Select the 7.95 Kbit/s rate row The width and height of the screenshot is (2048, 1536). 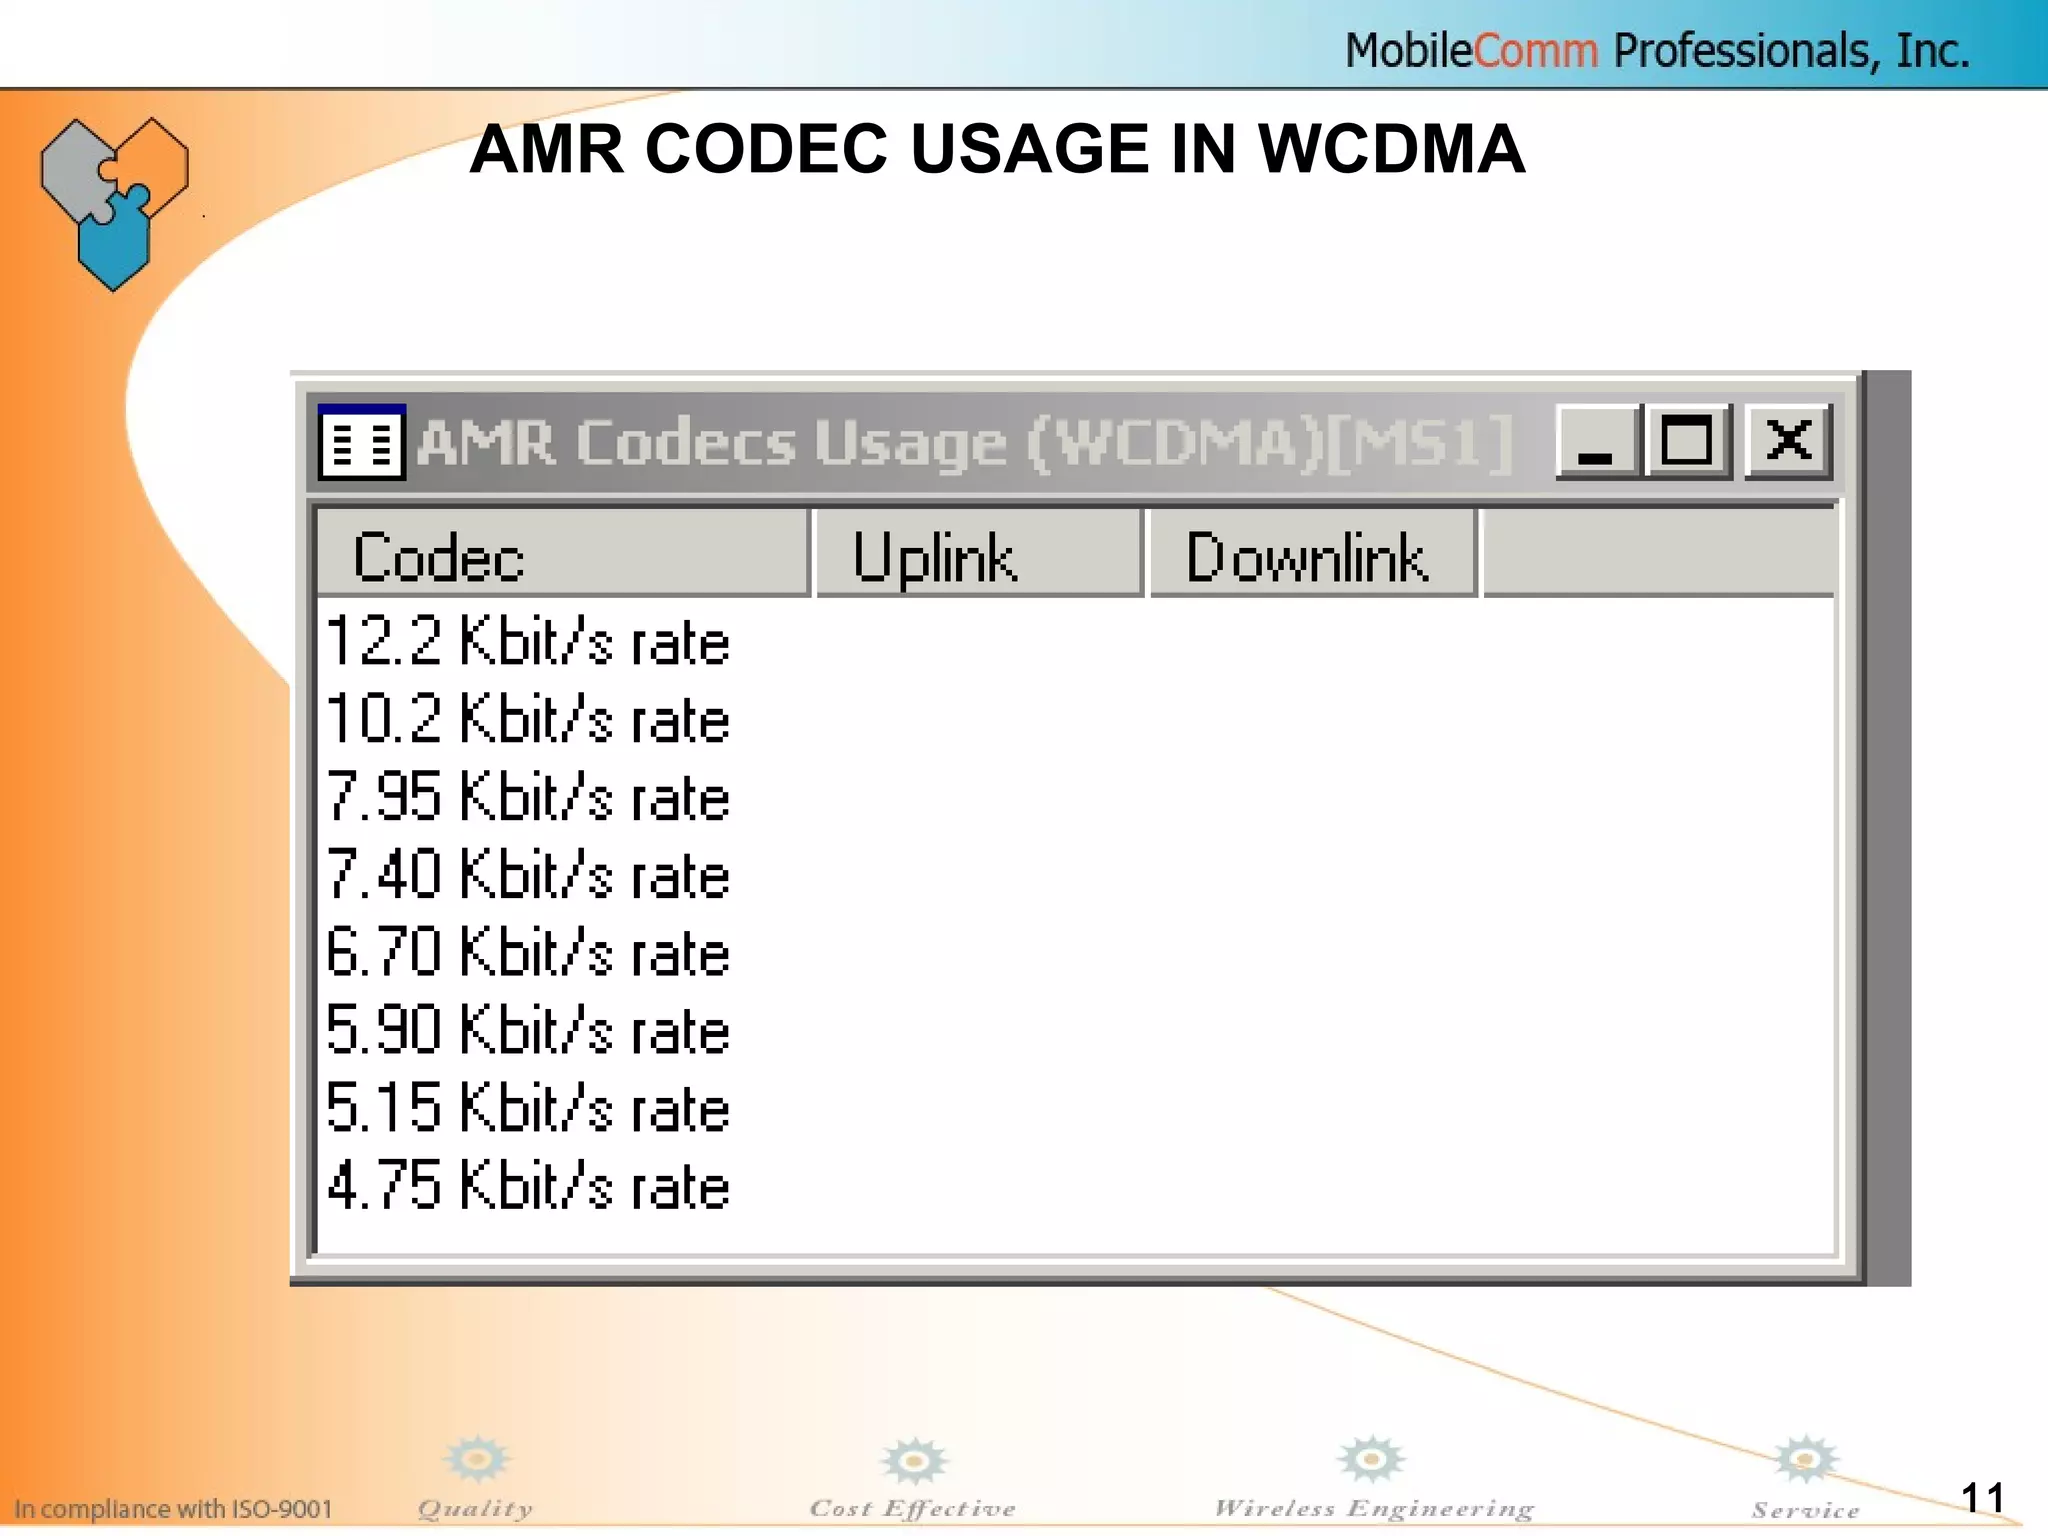(x=1075, y=797)
